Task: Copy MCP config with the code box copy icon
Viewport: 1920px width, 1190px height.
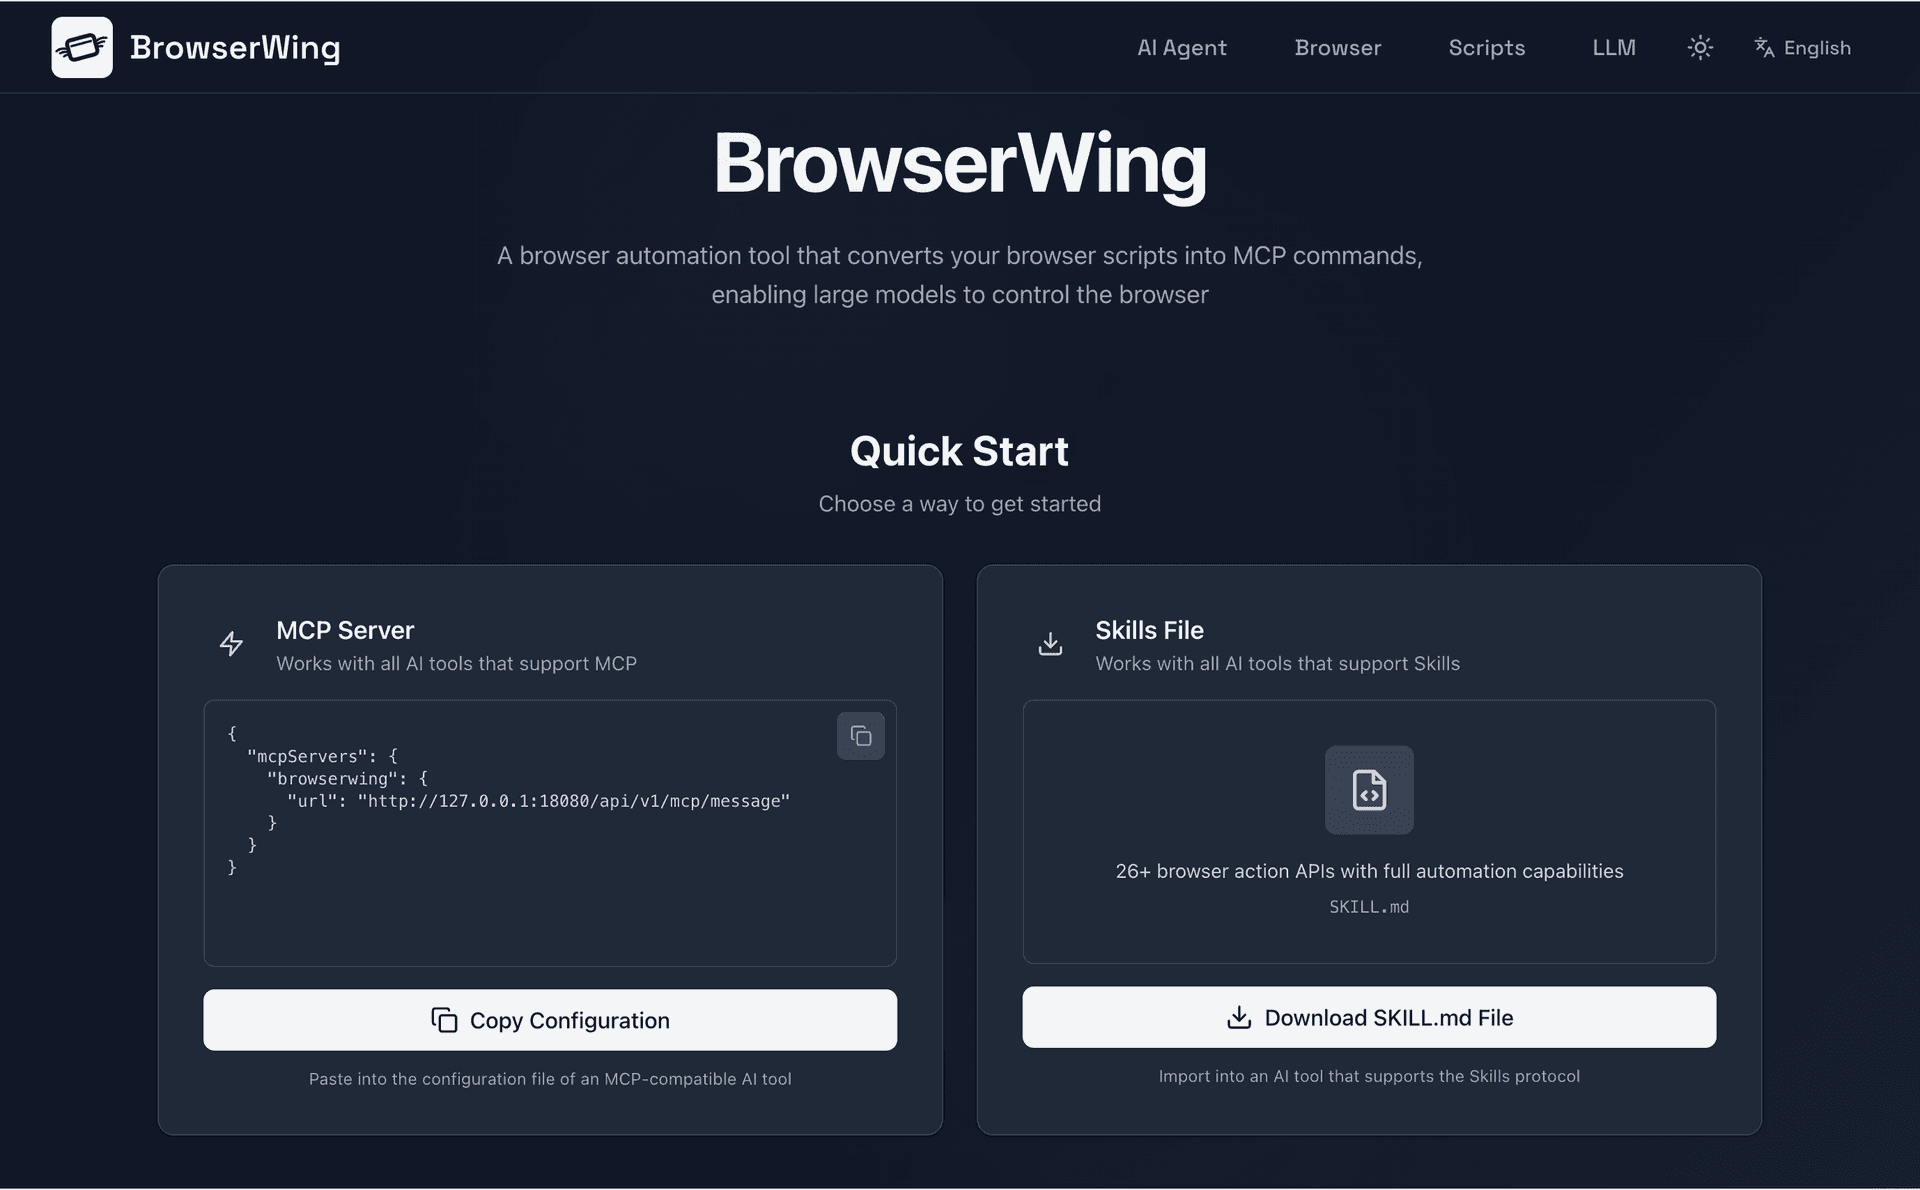Action: [x=860, y=736]
